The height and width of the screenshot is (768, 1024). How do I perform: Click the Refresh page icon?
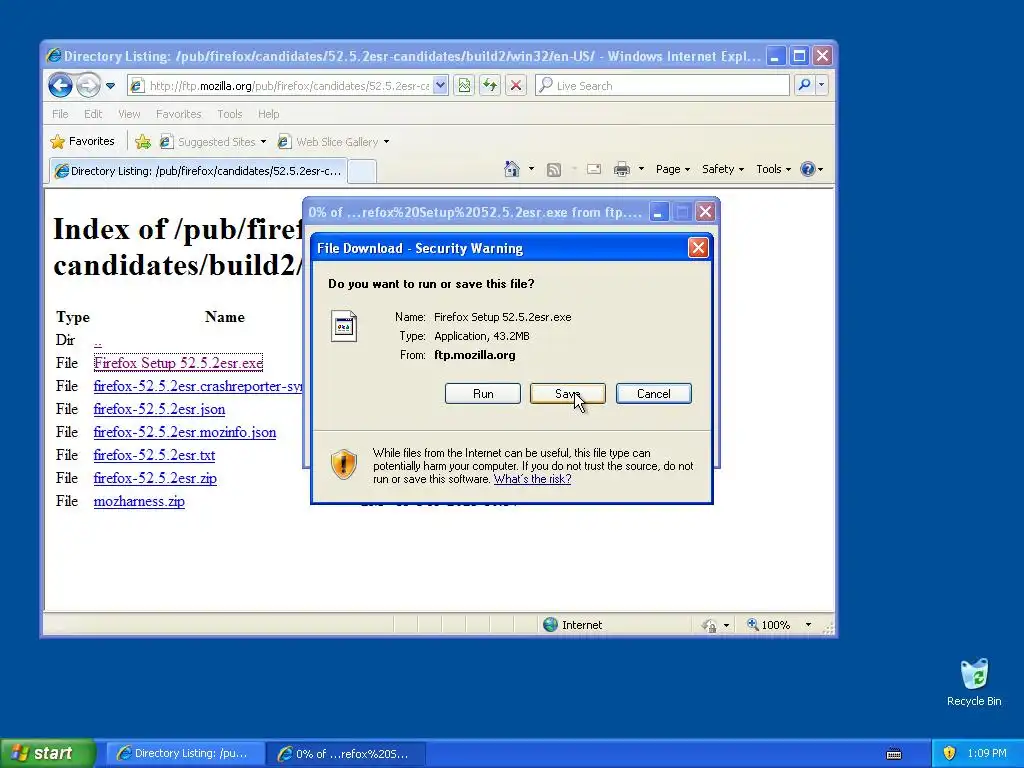(490, 86)
